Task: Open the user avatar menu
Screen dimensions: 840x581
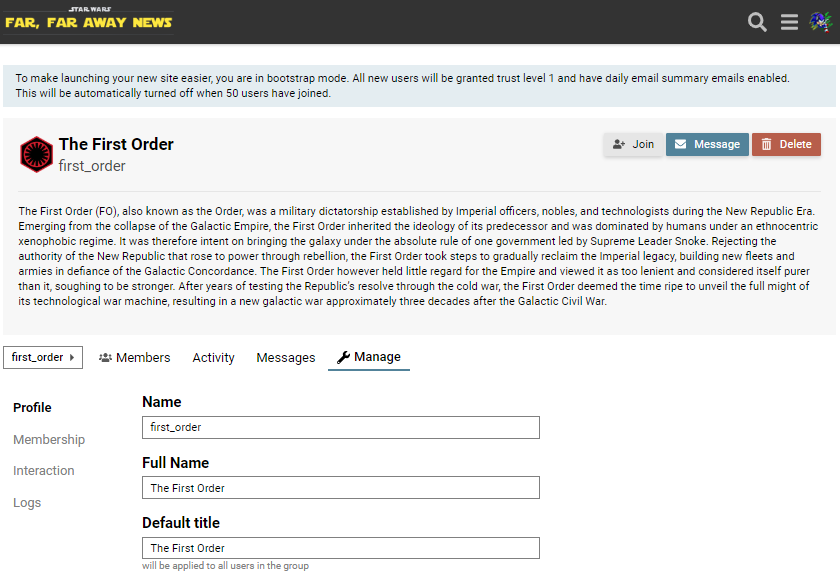Action: click(x=820, y=22)
